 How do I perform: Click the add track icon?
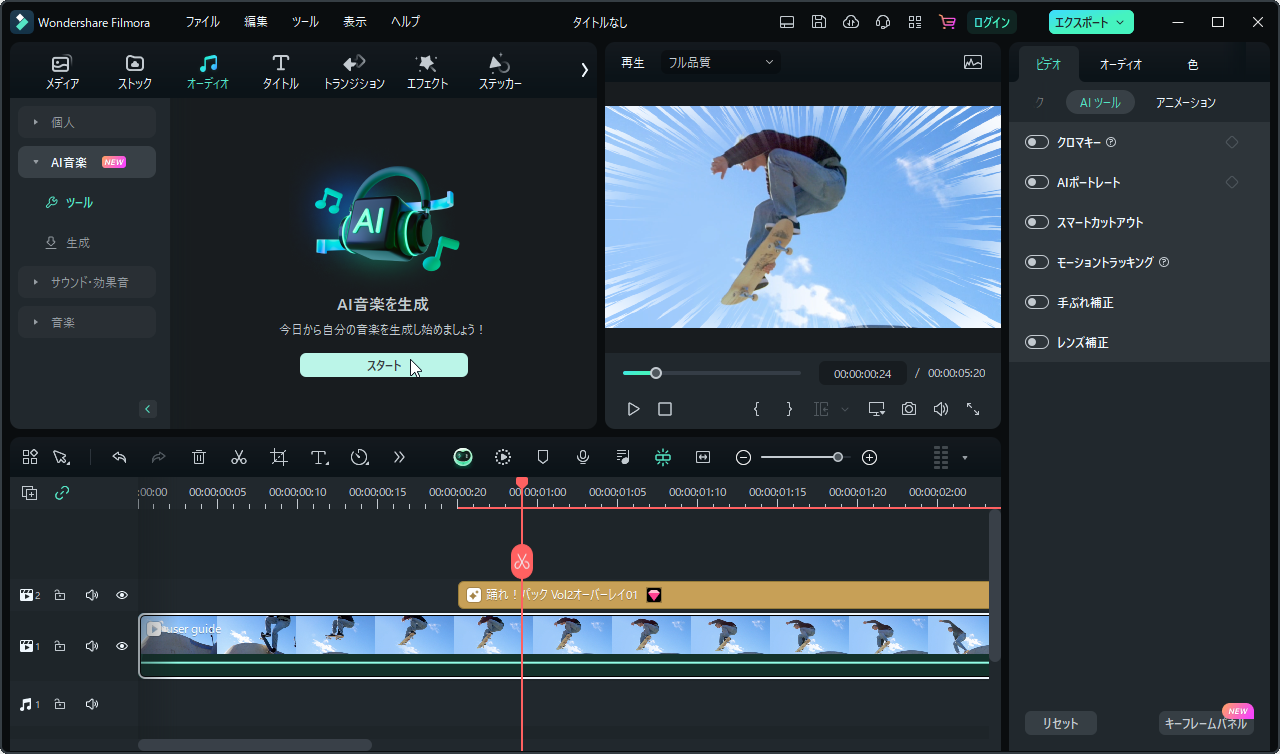(30, 493)
